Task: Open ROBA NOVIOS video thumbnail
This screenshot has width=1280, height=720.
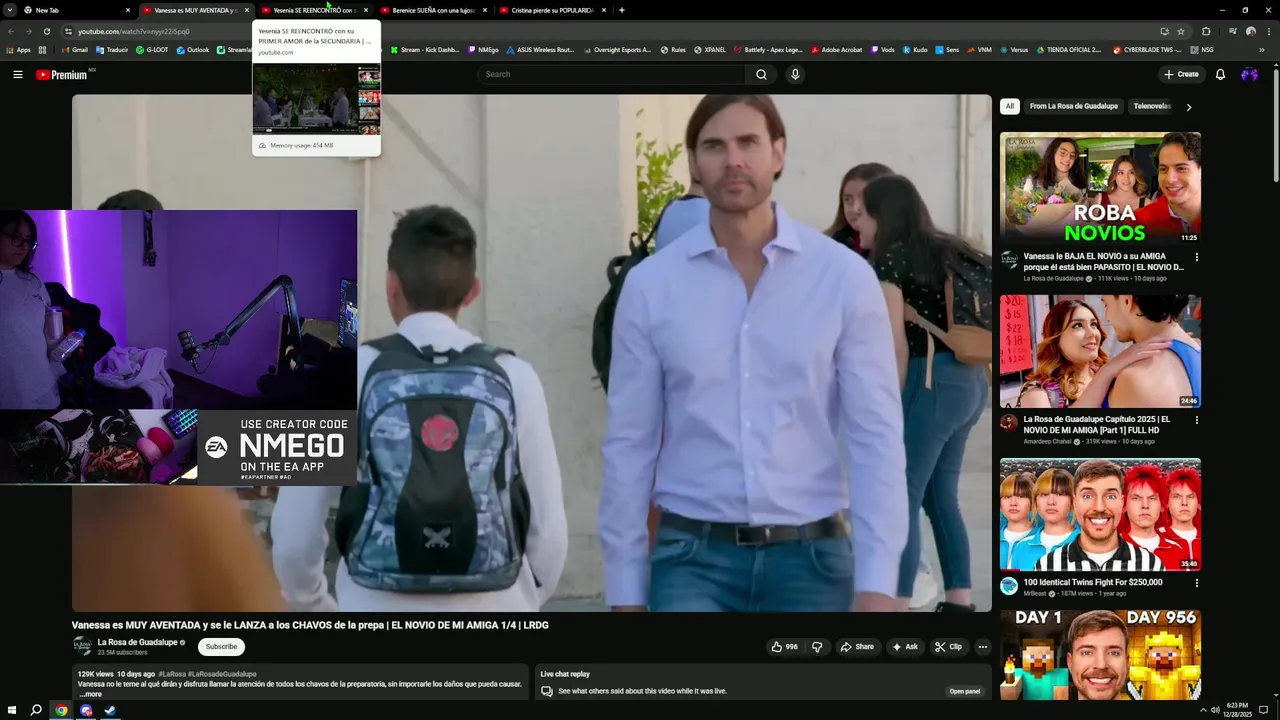Action: (x=1100, y=188)
